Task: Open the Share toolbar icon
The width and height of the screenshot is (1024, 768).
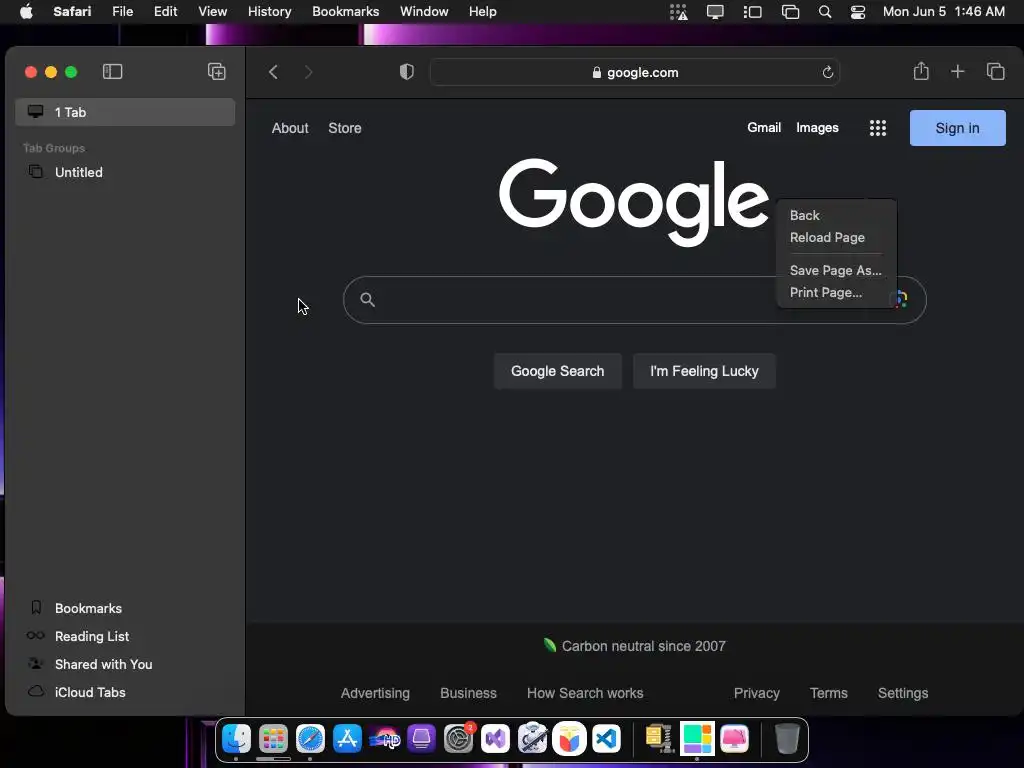Action: click(x=921, y=71)
